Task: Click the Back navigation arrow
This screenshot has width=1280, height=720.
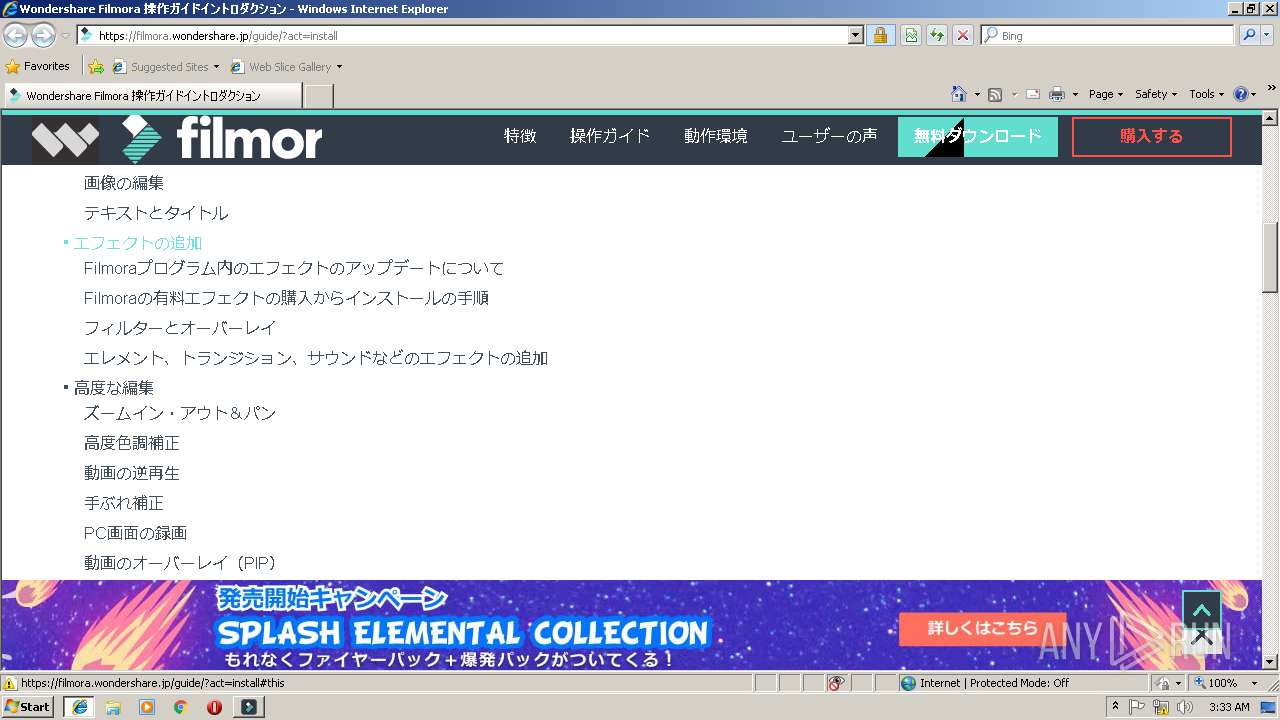Action: (16, 35)
